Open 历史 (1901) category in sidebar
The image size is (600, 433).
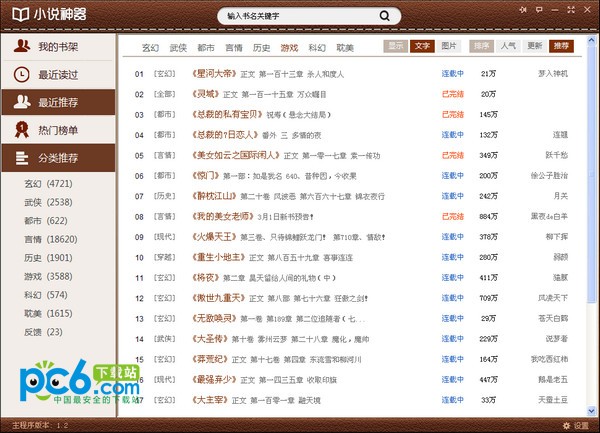pos(48,258)
